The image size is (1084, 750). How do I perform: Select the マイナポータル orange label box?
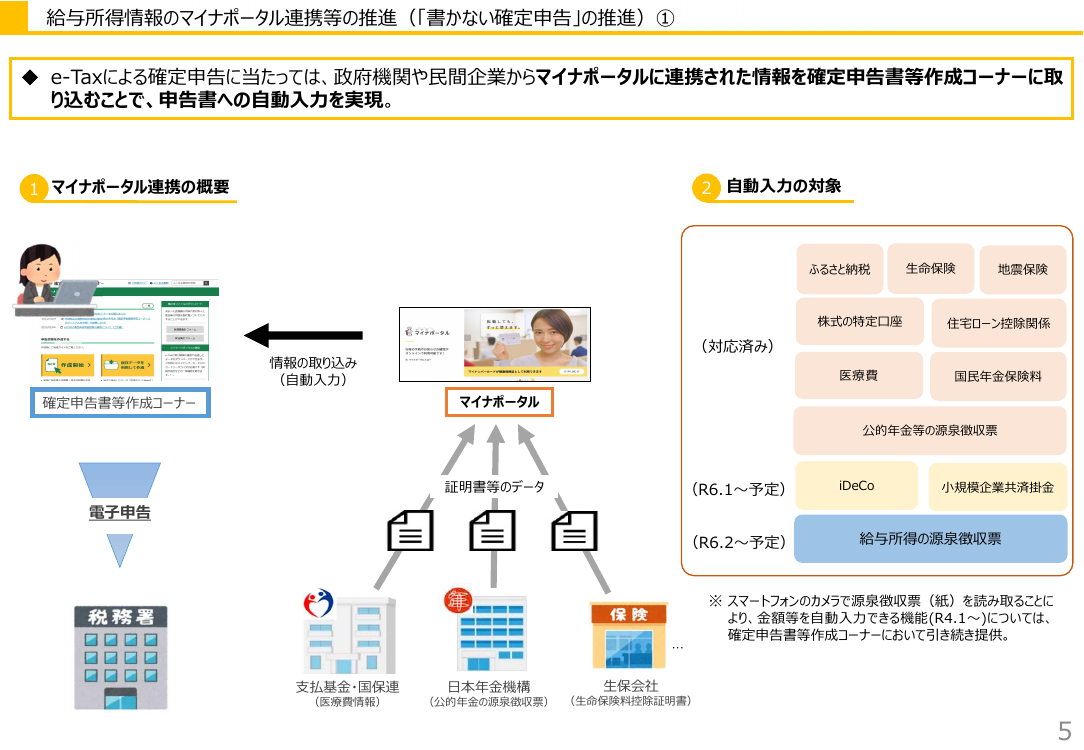click(x=499, y=402)
